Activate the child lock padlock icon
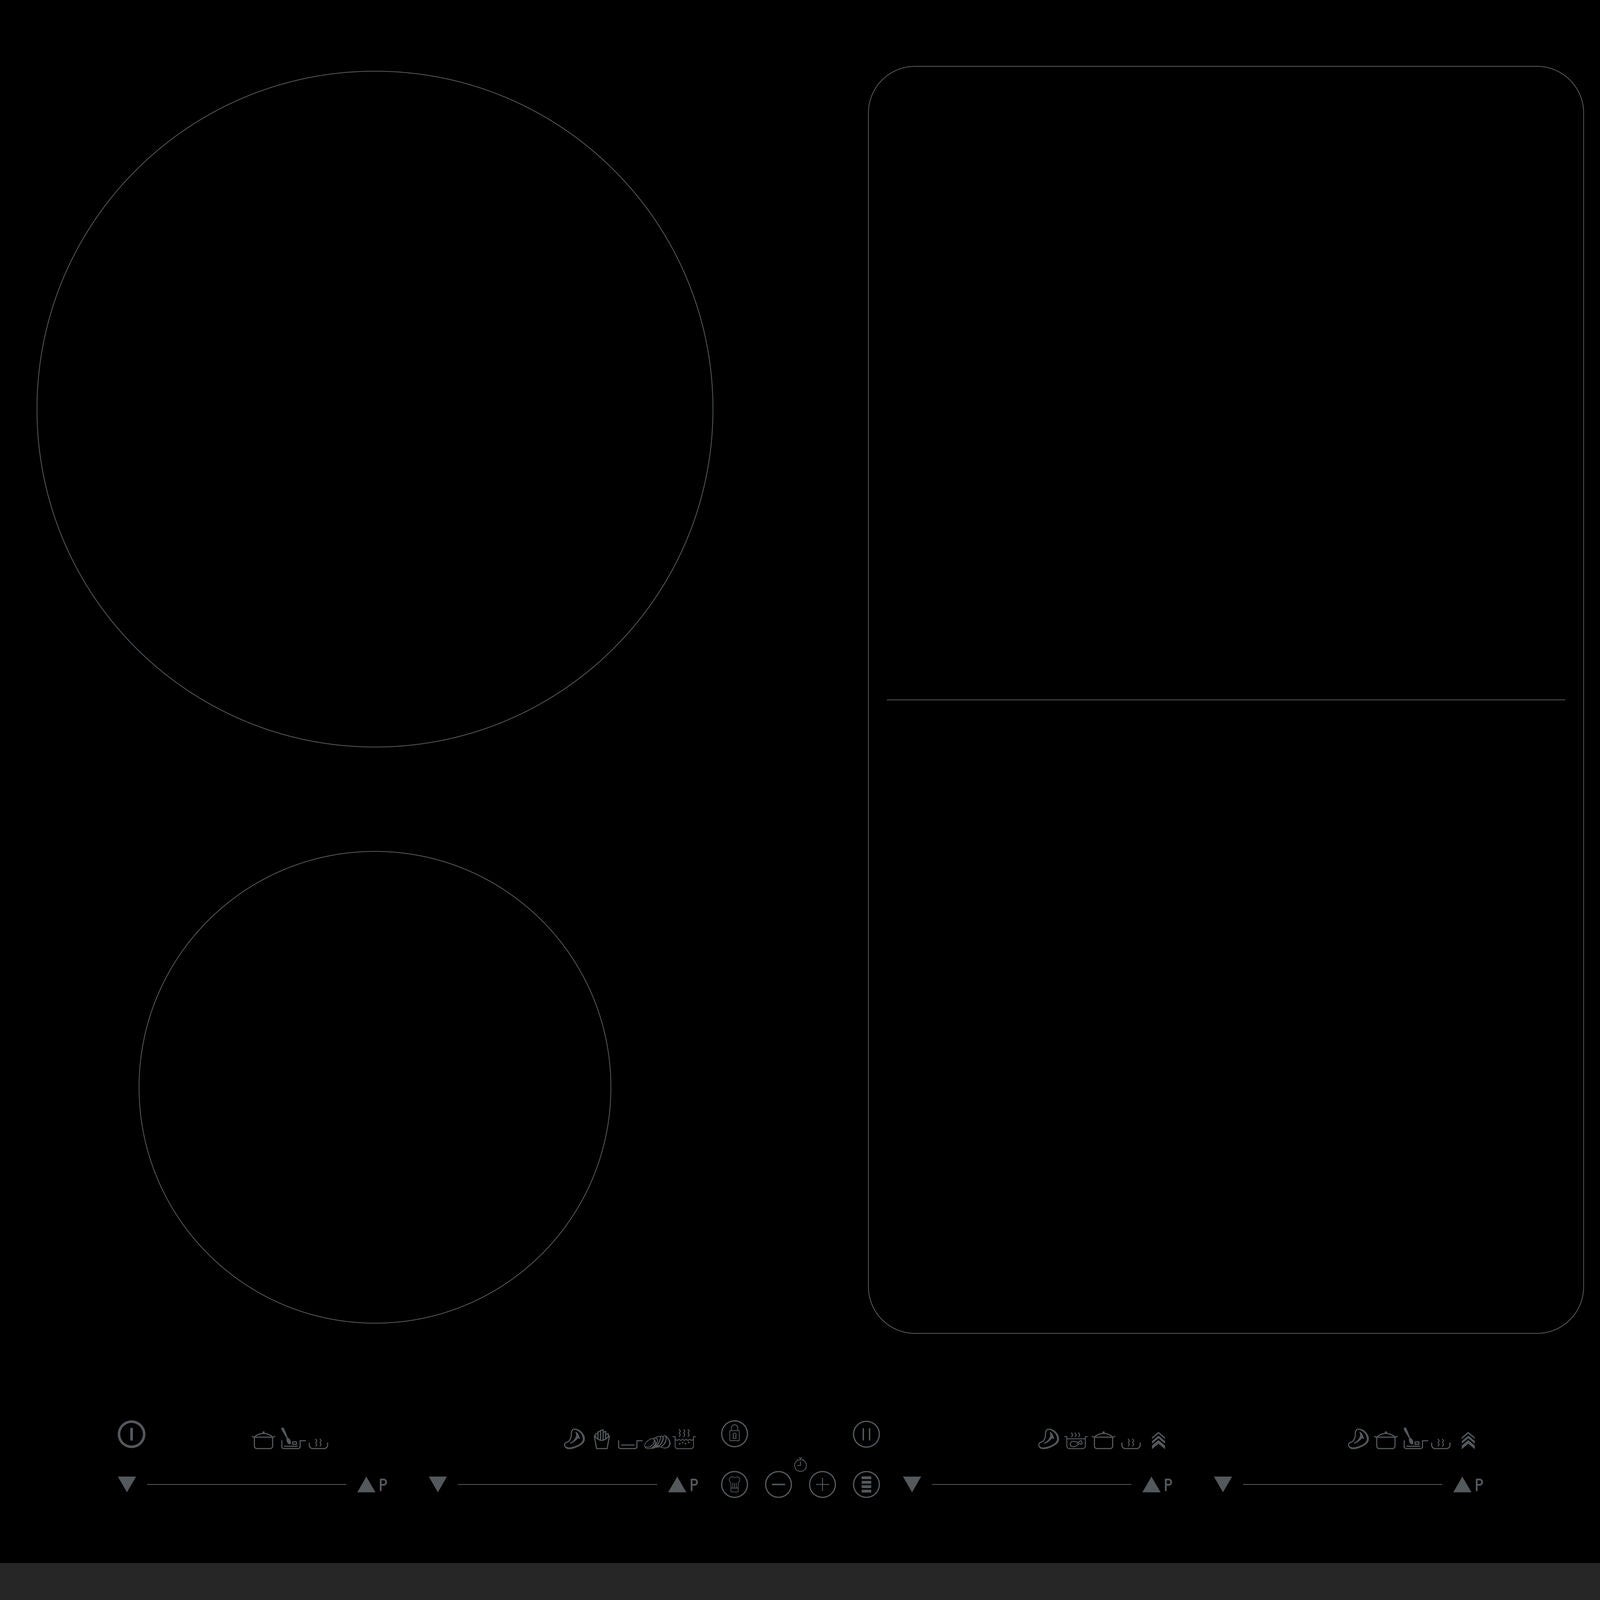1600x1600 pixels. (x=734, y=1433)
